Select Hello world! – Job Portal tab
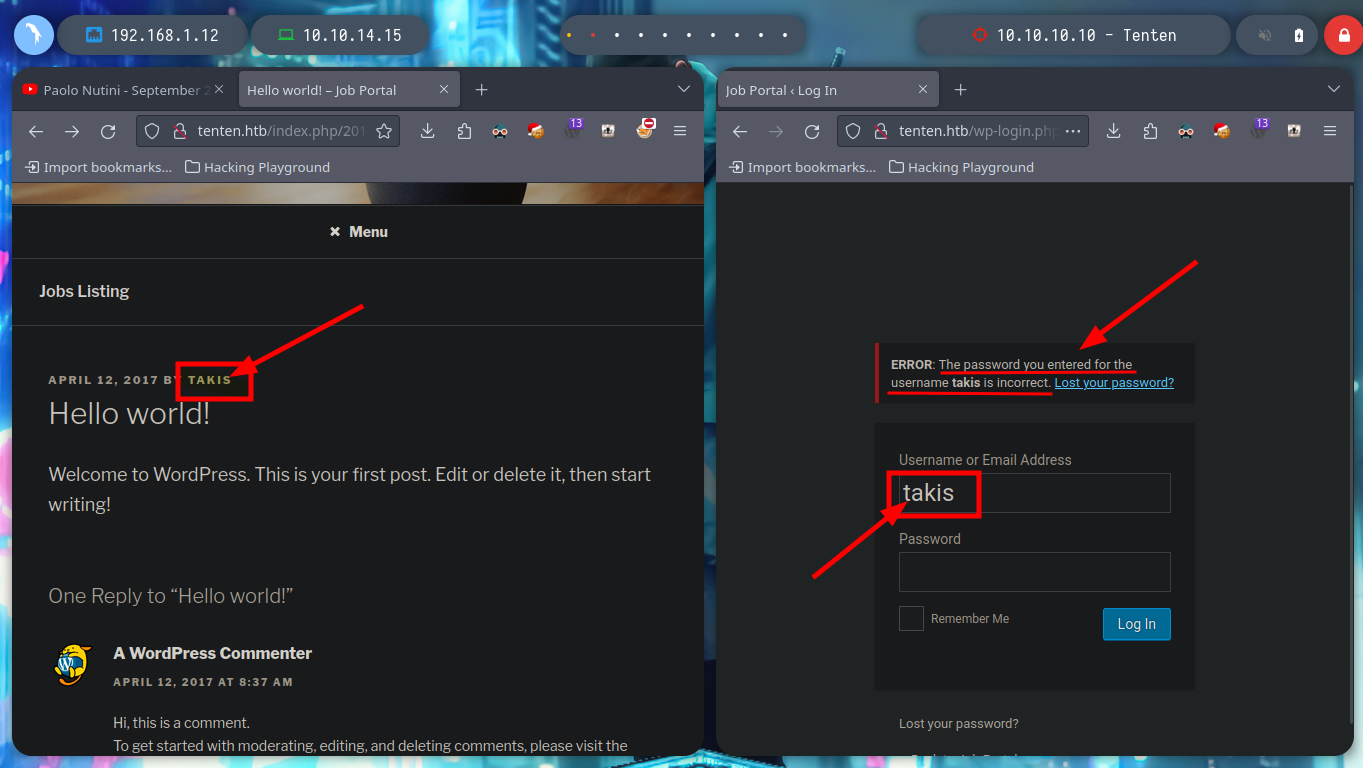Image resolution: width=1363 pixels, height=768 pixels. (x=348, y=90)
